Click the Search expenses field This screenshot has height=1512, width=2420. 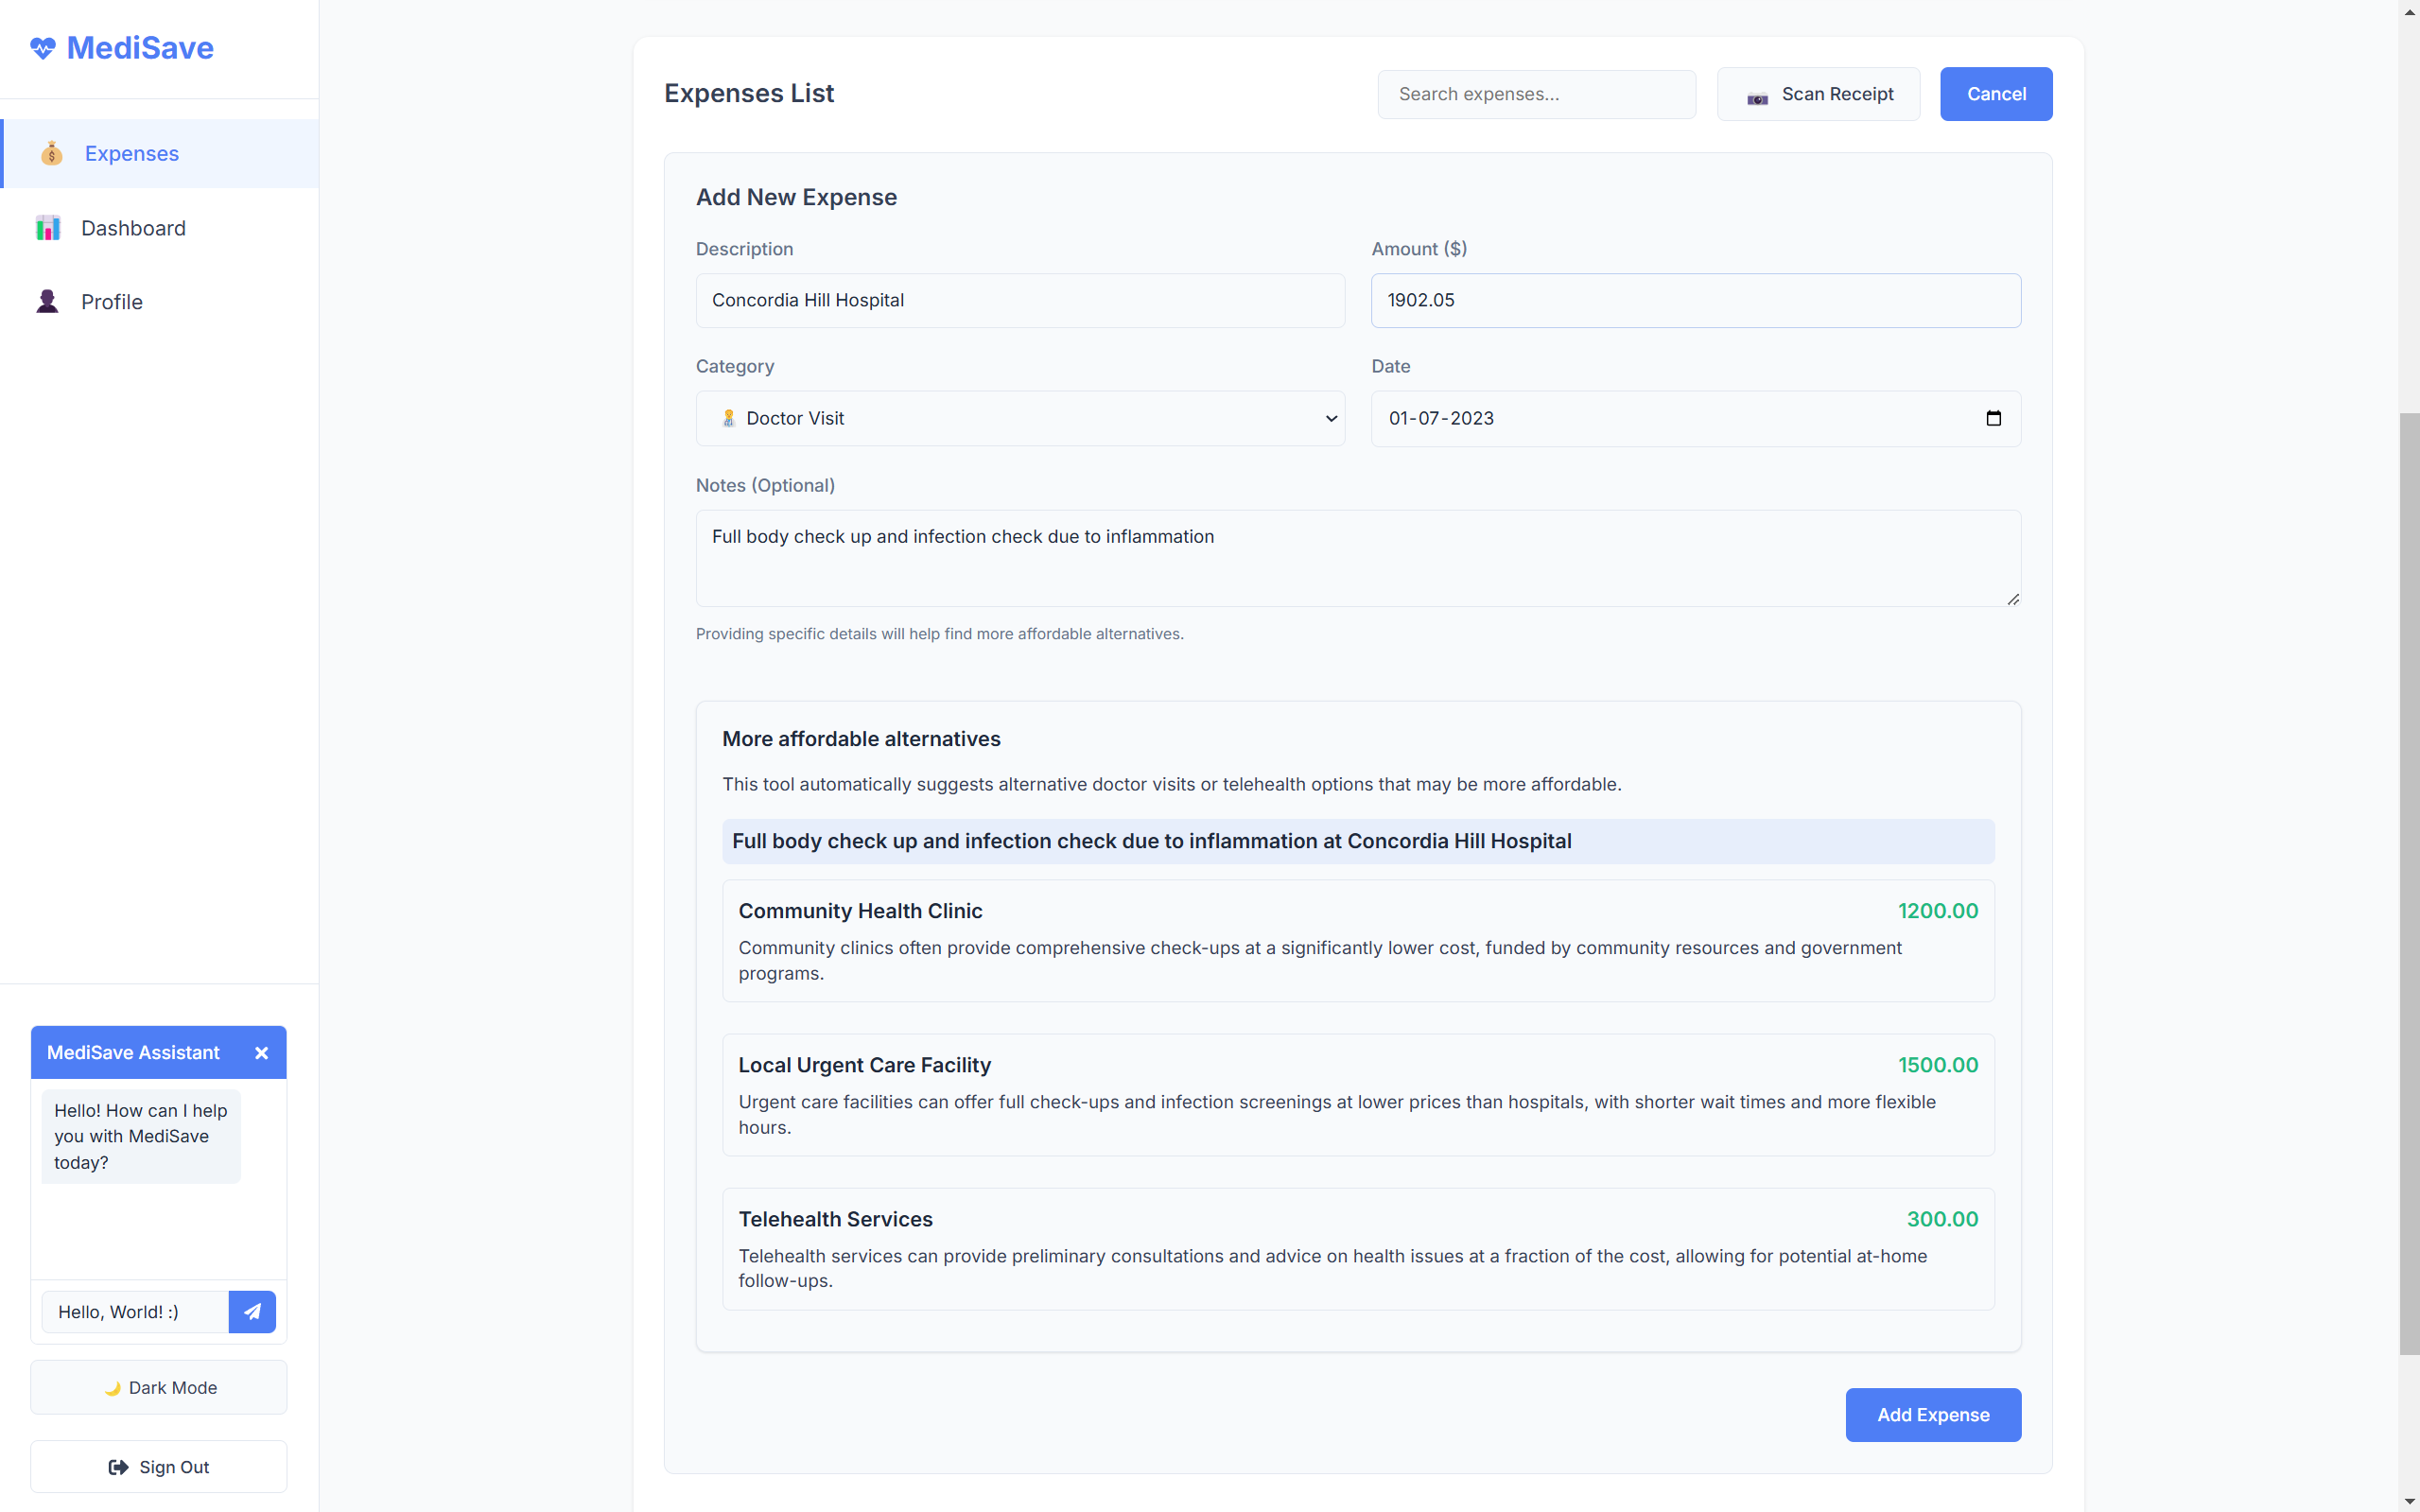(x=1536, y=94)
